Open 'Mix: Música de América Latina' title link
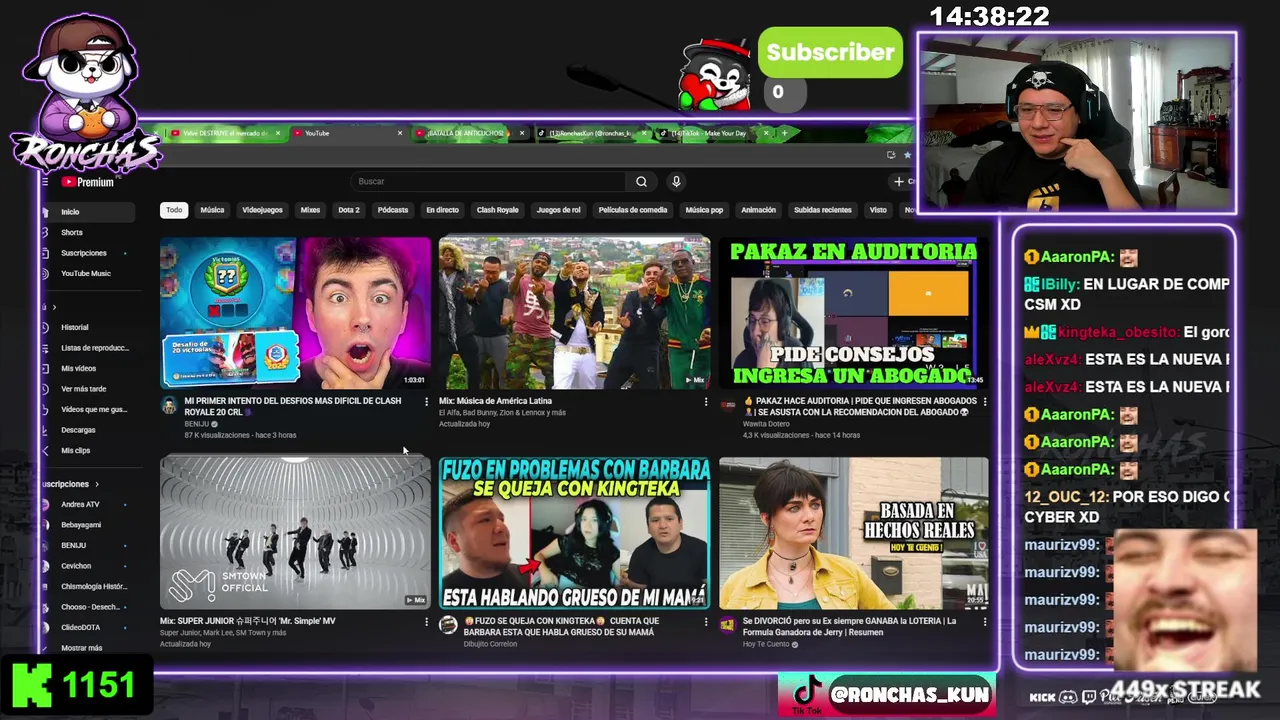The image size is (1280, 720). coord(495,401)
